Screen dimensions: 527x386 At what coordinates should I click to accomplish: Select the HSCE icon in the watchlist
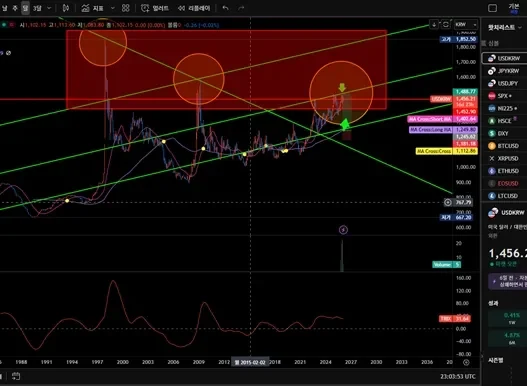click(492, 121)
